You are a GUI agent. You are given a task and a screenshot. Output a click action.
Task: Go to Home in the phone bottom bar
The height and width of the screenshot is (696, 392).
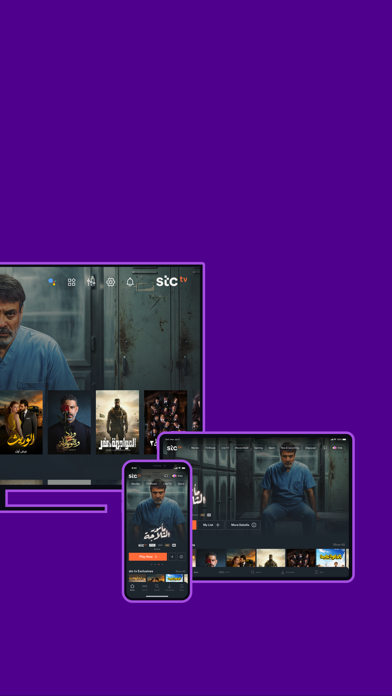pyautogui.click(x=132, y=588)
